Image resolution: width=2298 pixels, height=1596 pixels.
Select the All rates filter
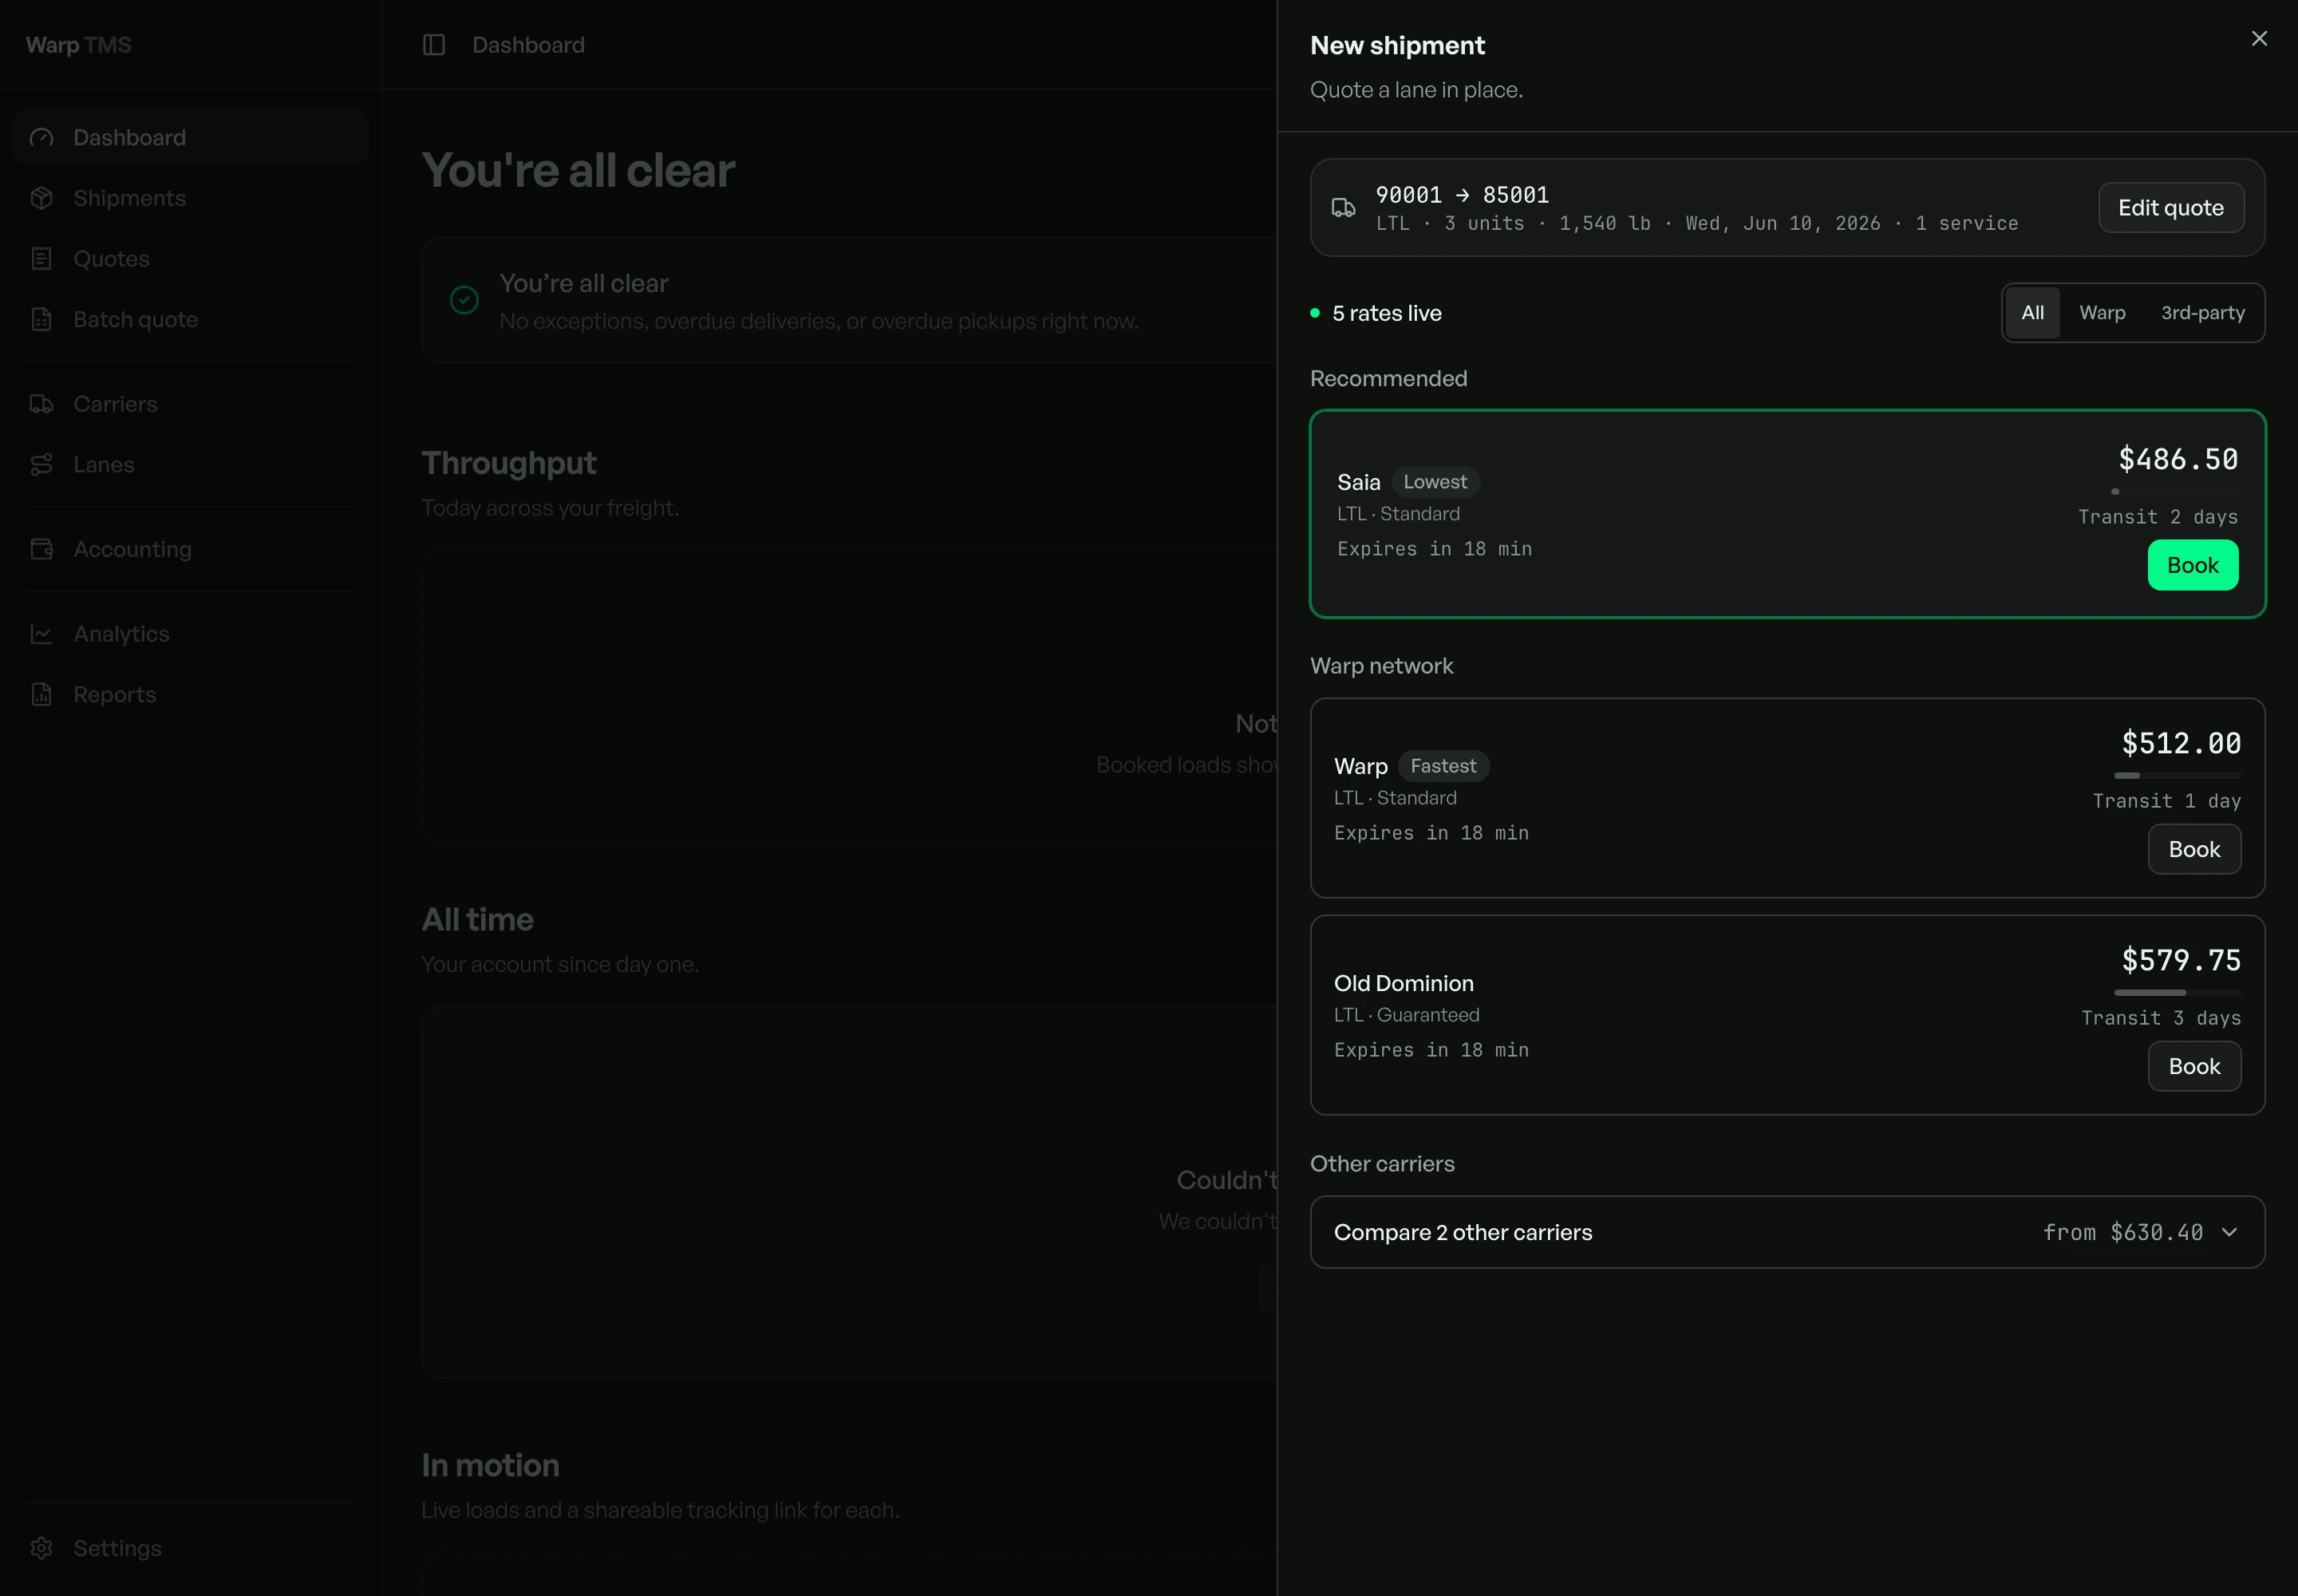[2032, 313]
